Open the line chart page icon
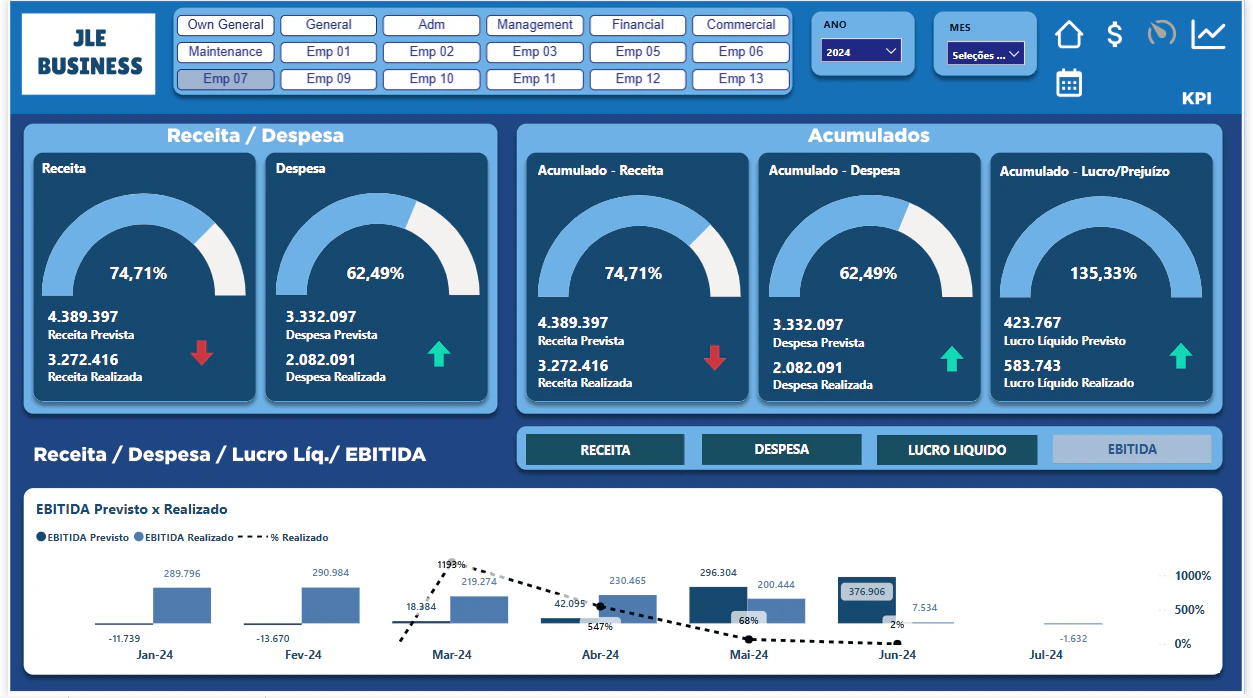Viewport: 1253px width, 698px height. coord(1208,34)
